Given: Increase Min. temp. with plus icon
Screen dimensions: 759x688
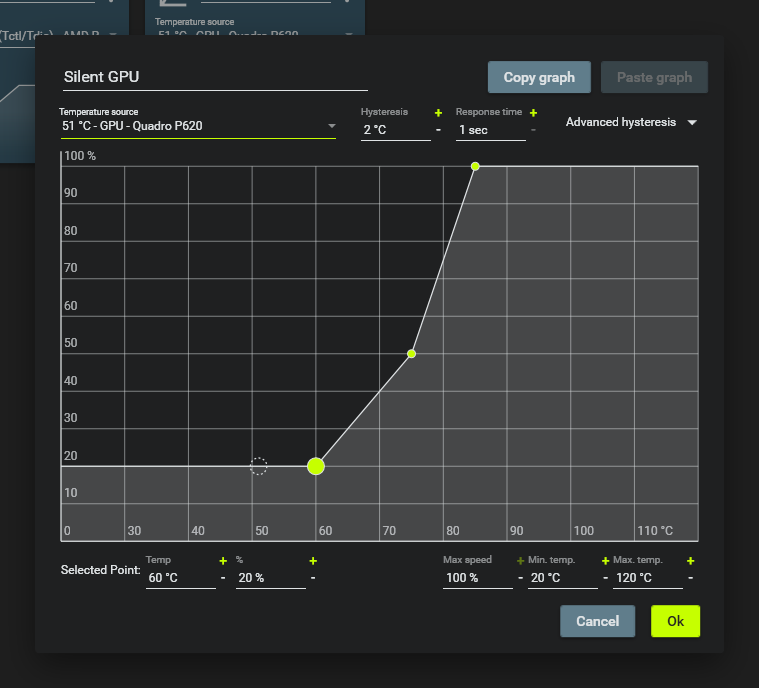Looking at the screenshot, I should [x=605, y=561].
